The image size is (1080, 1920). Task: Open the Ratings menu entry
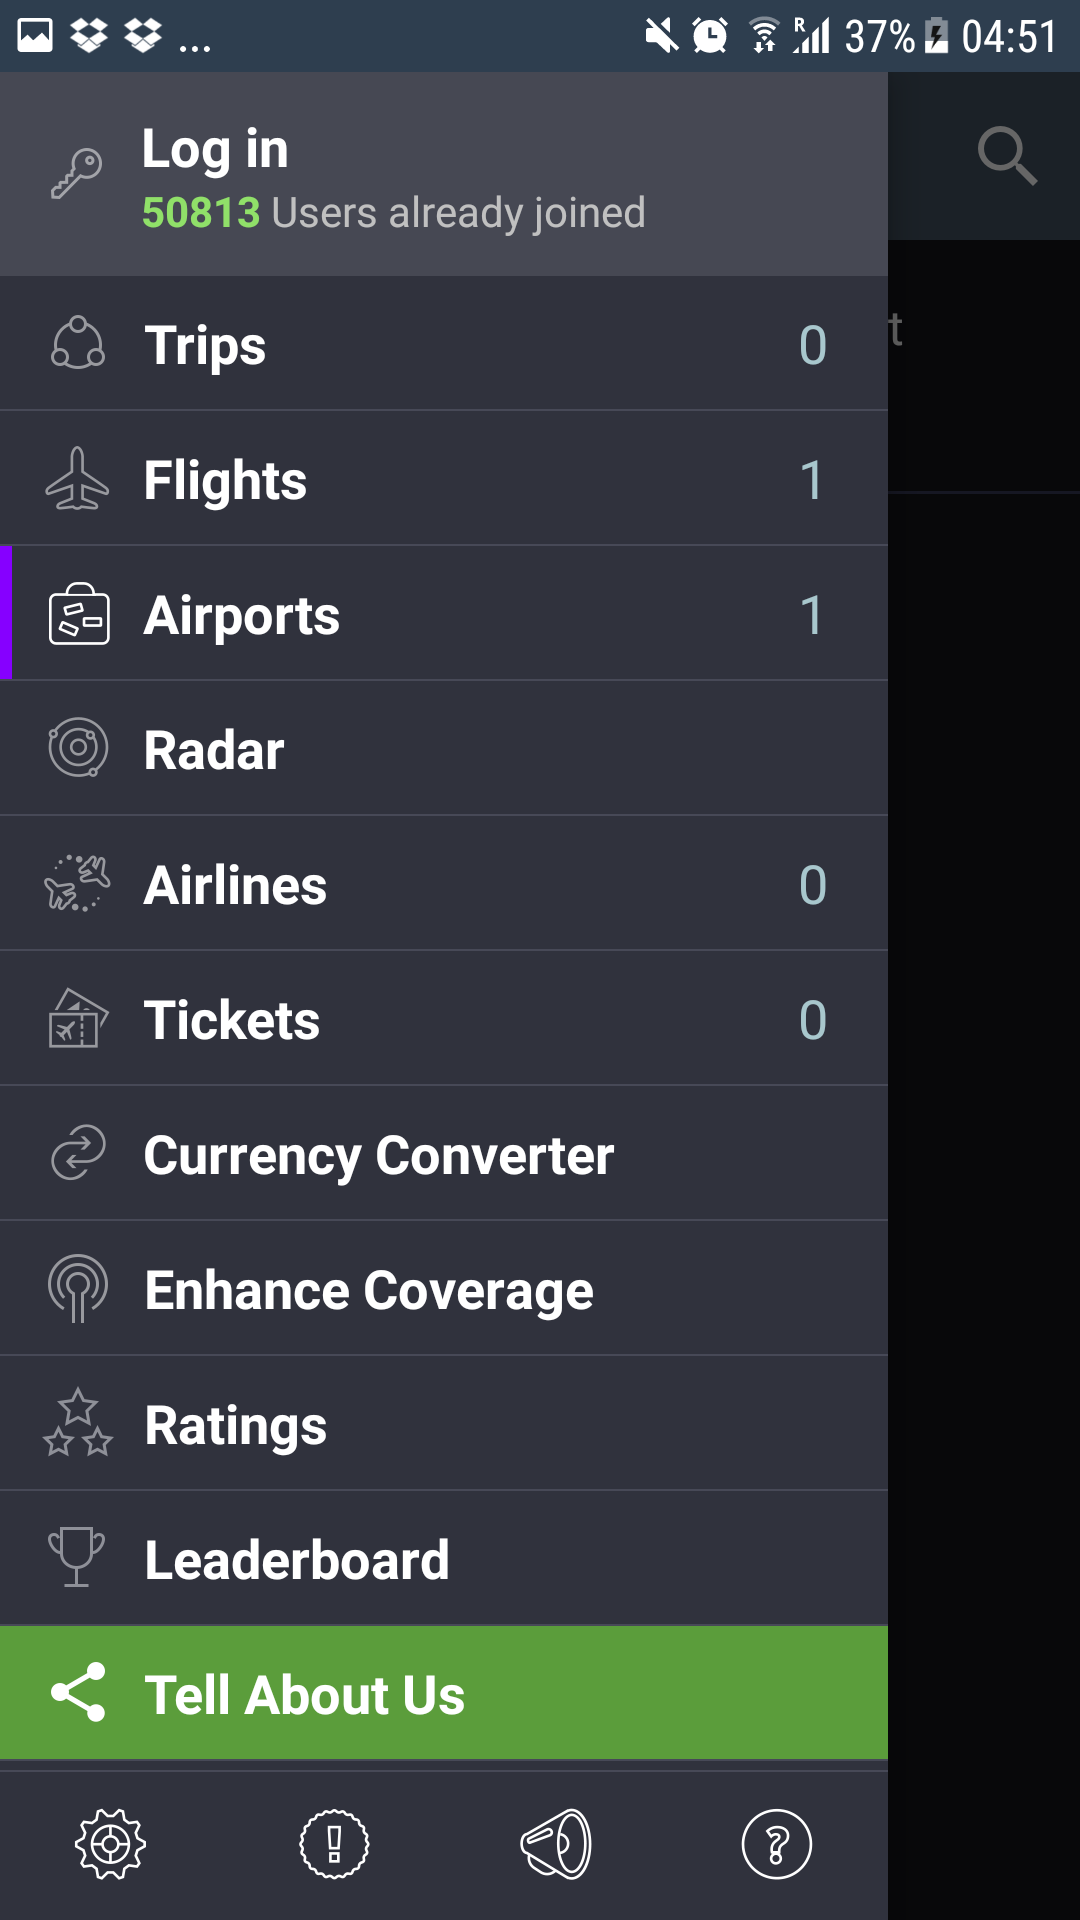click(x=236, y=1425)
